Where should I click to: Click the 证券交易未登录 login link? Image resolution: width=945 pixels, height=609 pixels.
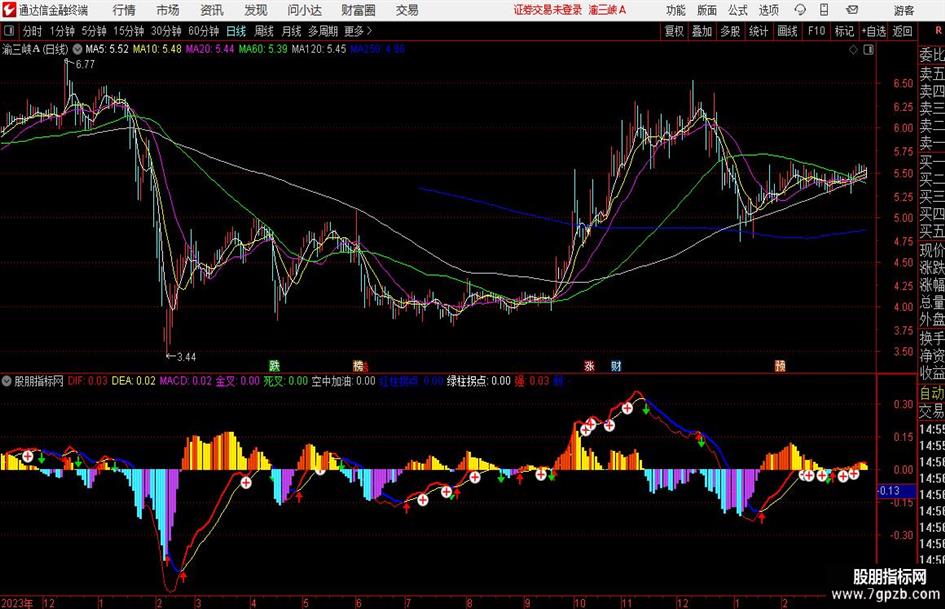pos(548,10)
